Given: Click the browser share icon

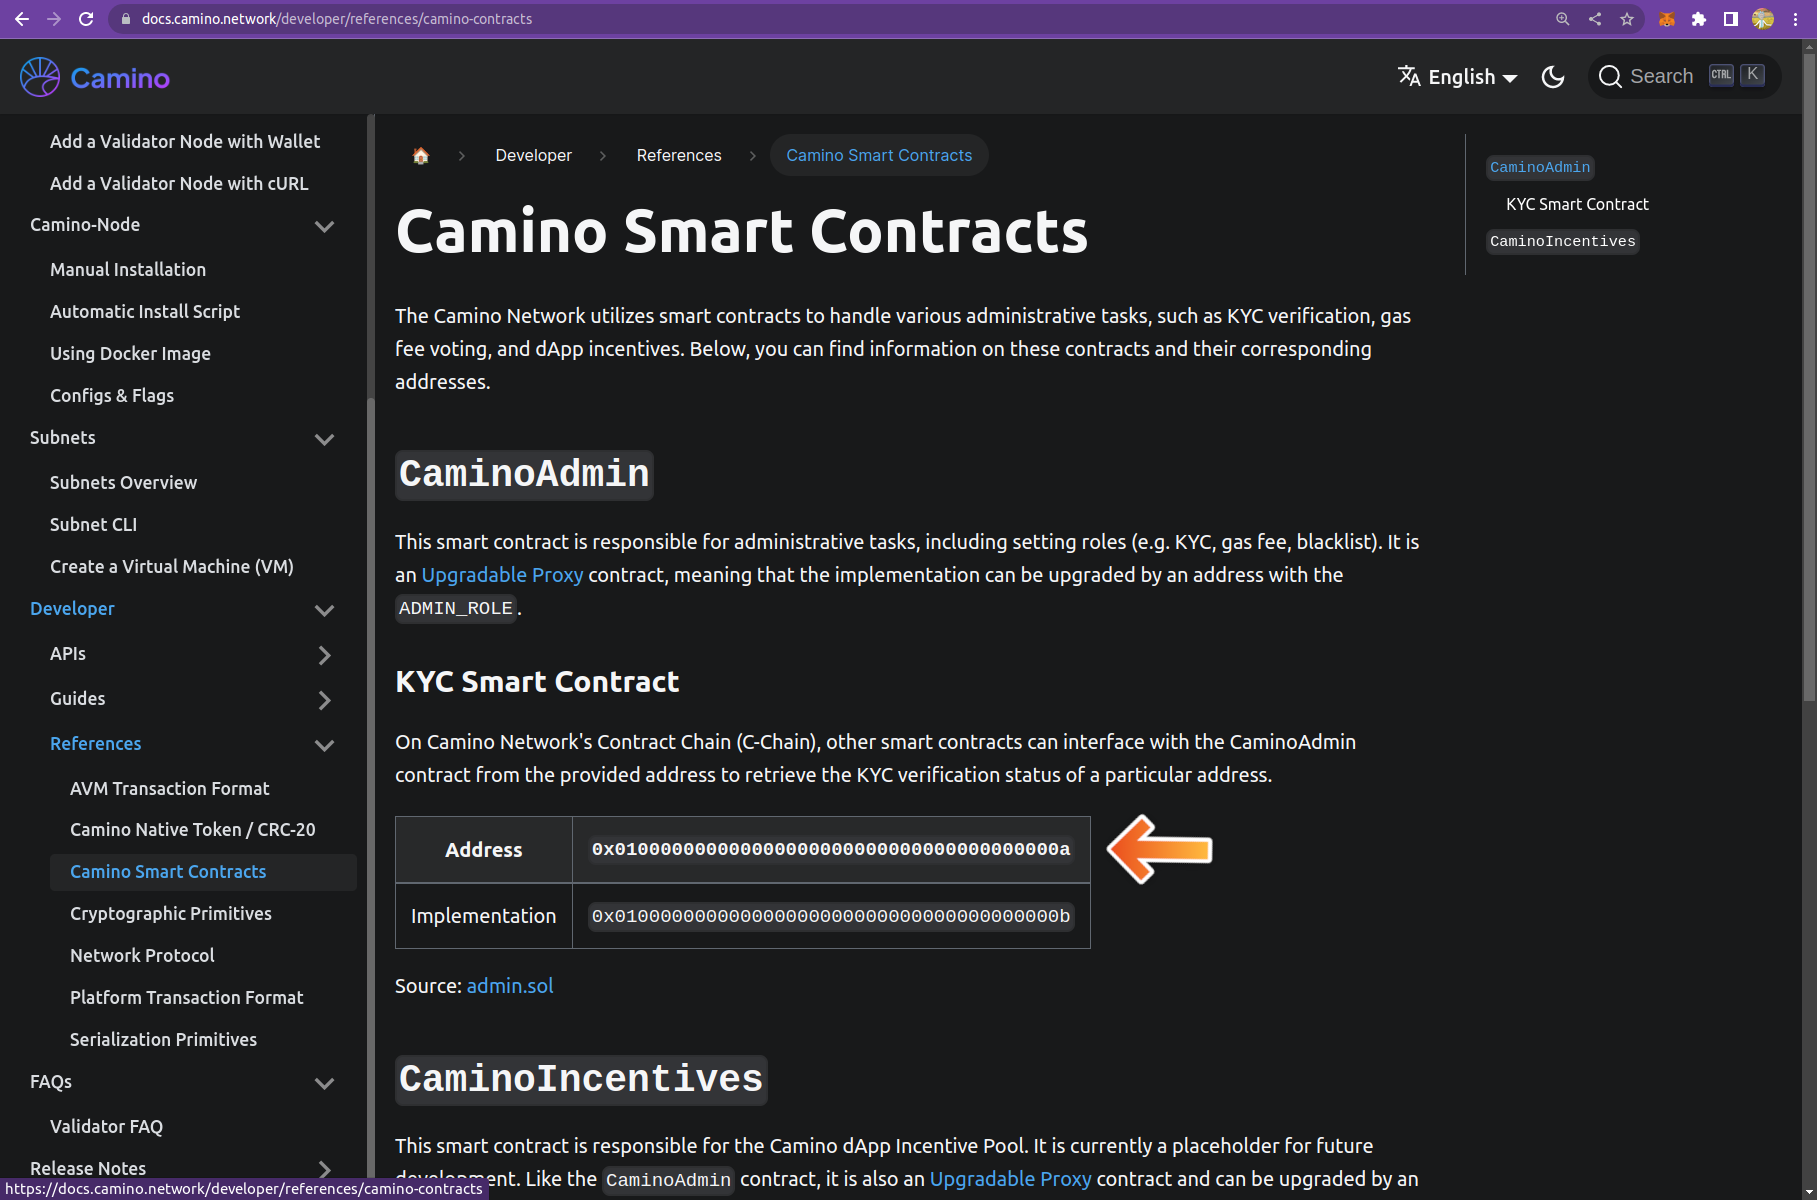Looking at the screenshot, I should coord(1595,19).
